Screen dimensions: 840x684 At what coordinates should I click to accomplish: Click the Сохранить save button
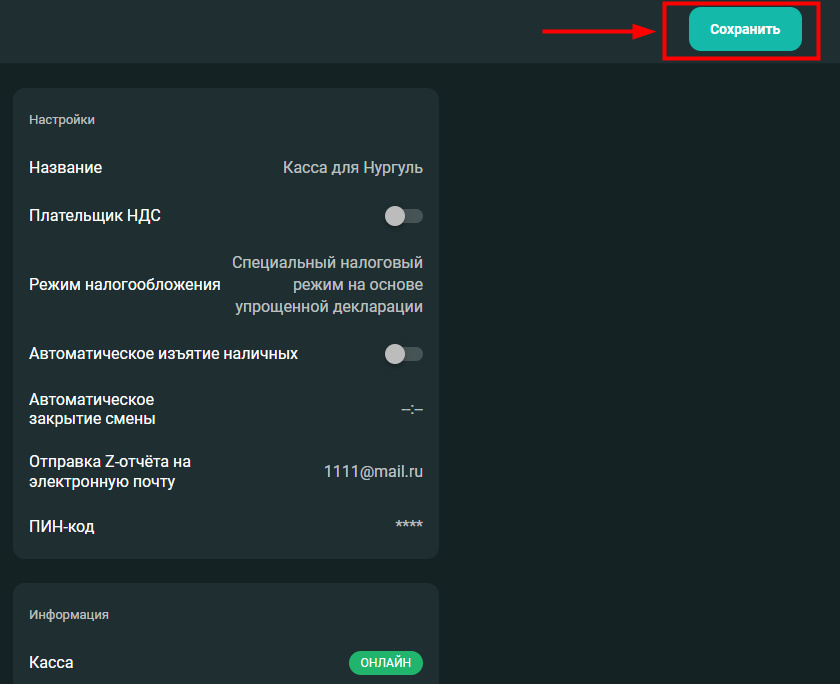tap(745, 29)
